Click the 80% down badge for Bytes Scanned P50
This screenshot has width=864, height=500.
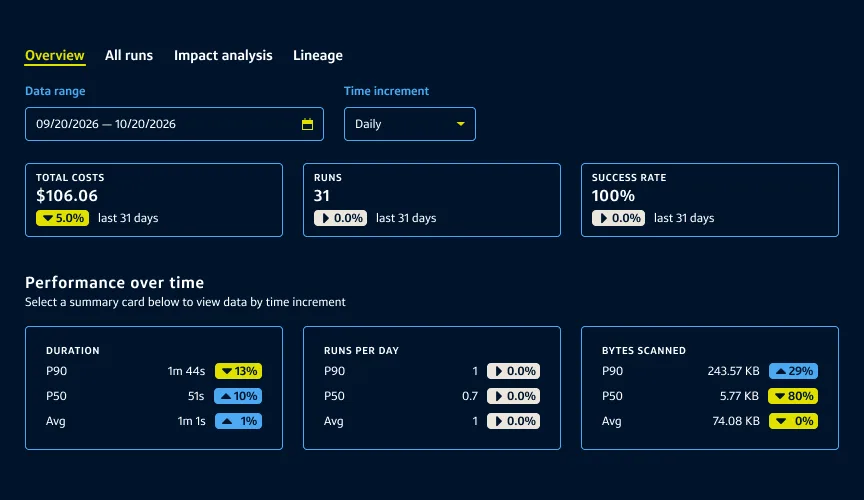793,396
